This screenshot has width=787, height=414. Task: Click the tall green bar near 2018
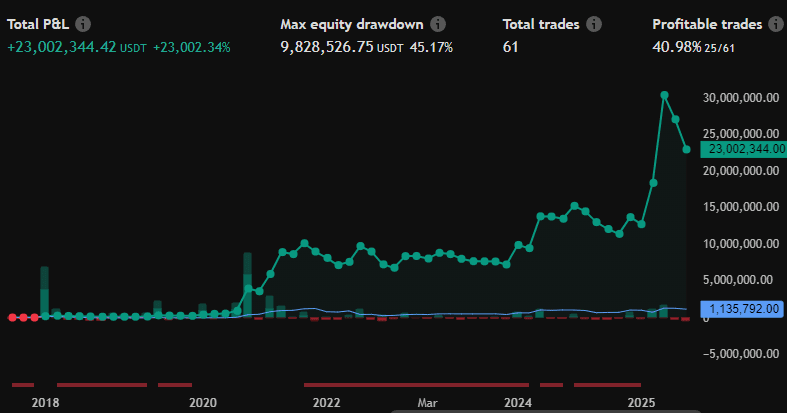(44, 291)
